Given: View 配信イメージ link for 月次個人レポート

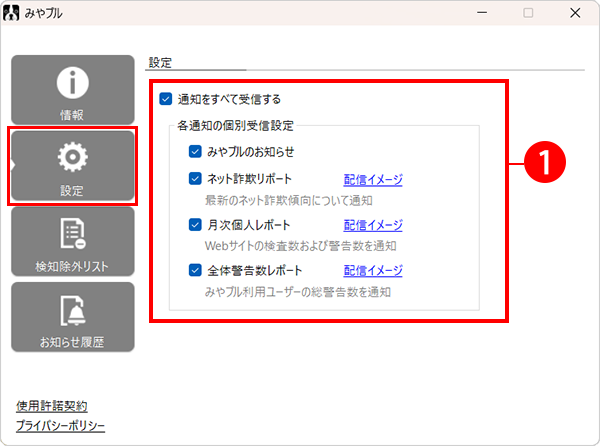Looking at the screenshot, I should 373,225.
